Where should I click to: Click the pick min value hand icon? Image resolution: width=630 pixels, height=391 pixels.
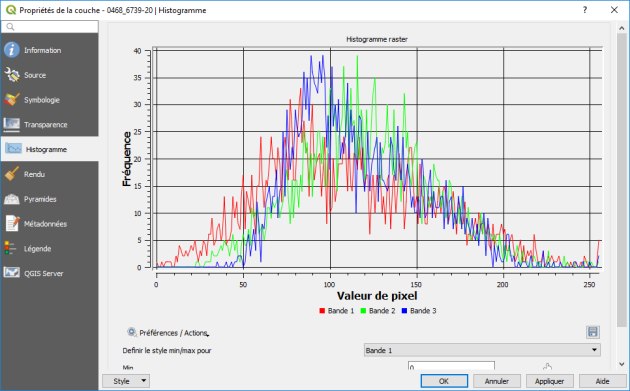point(547,366)
